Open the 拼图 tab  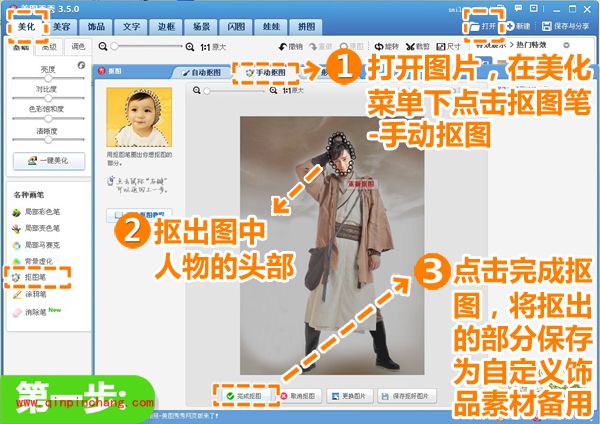pyautogui.click(x=307, y=27)
